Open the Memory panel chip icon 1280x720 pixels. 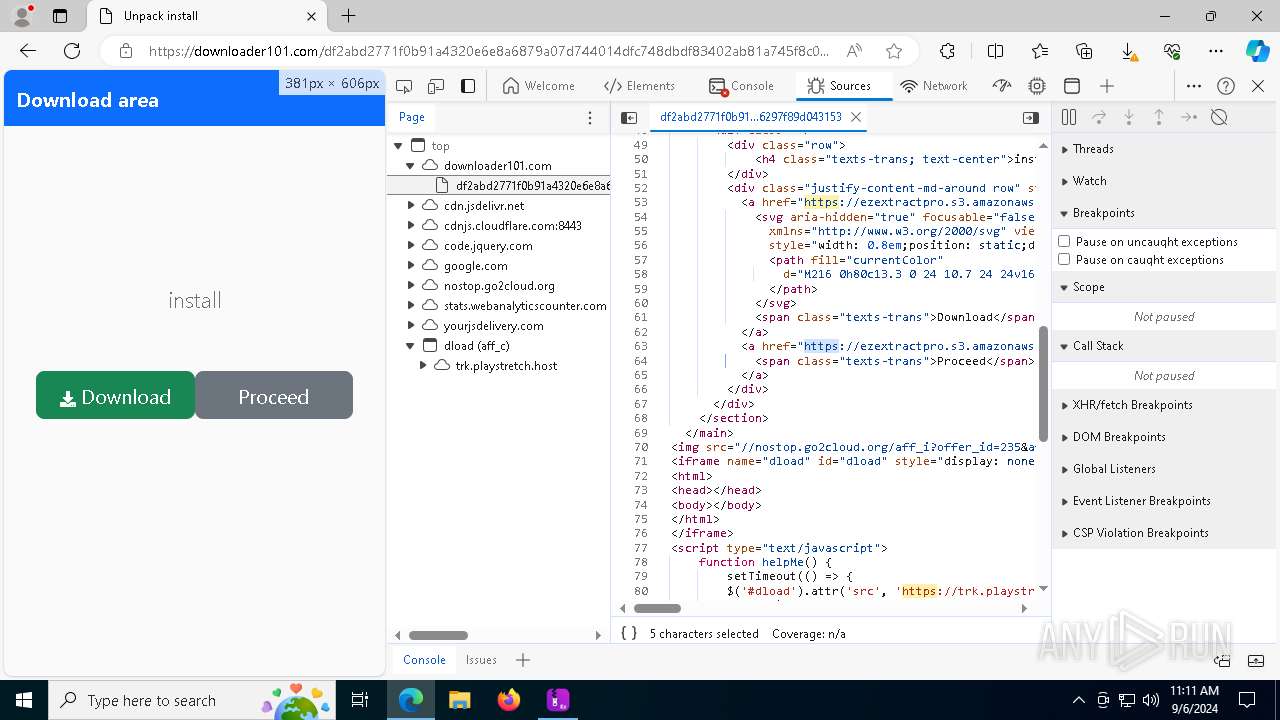tap(1037, 86)
